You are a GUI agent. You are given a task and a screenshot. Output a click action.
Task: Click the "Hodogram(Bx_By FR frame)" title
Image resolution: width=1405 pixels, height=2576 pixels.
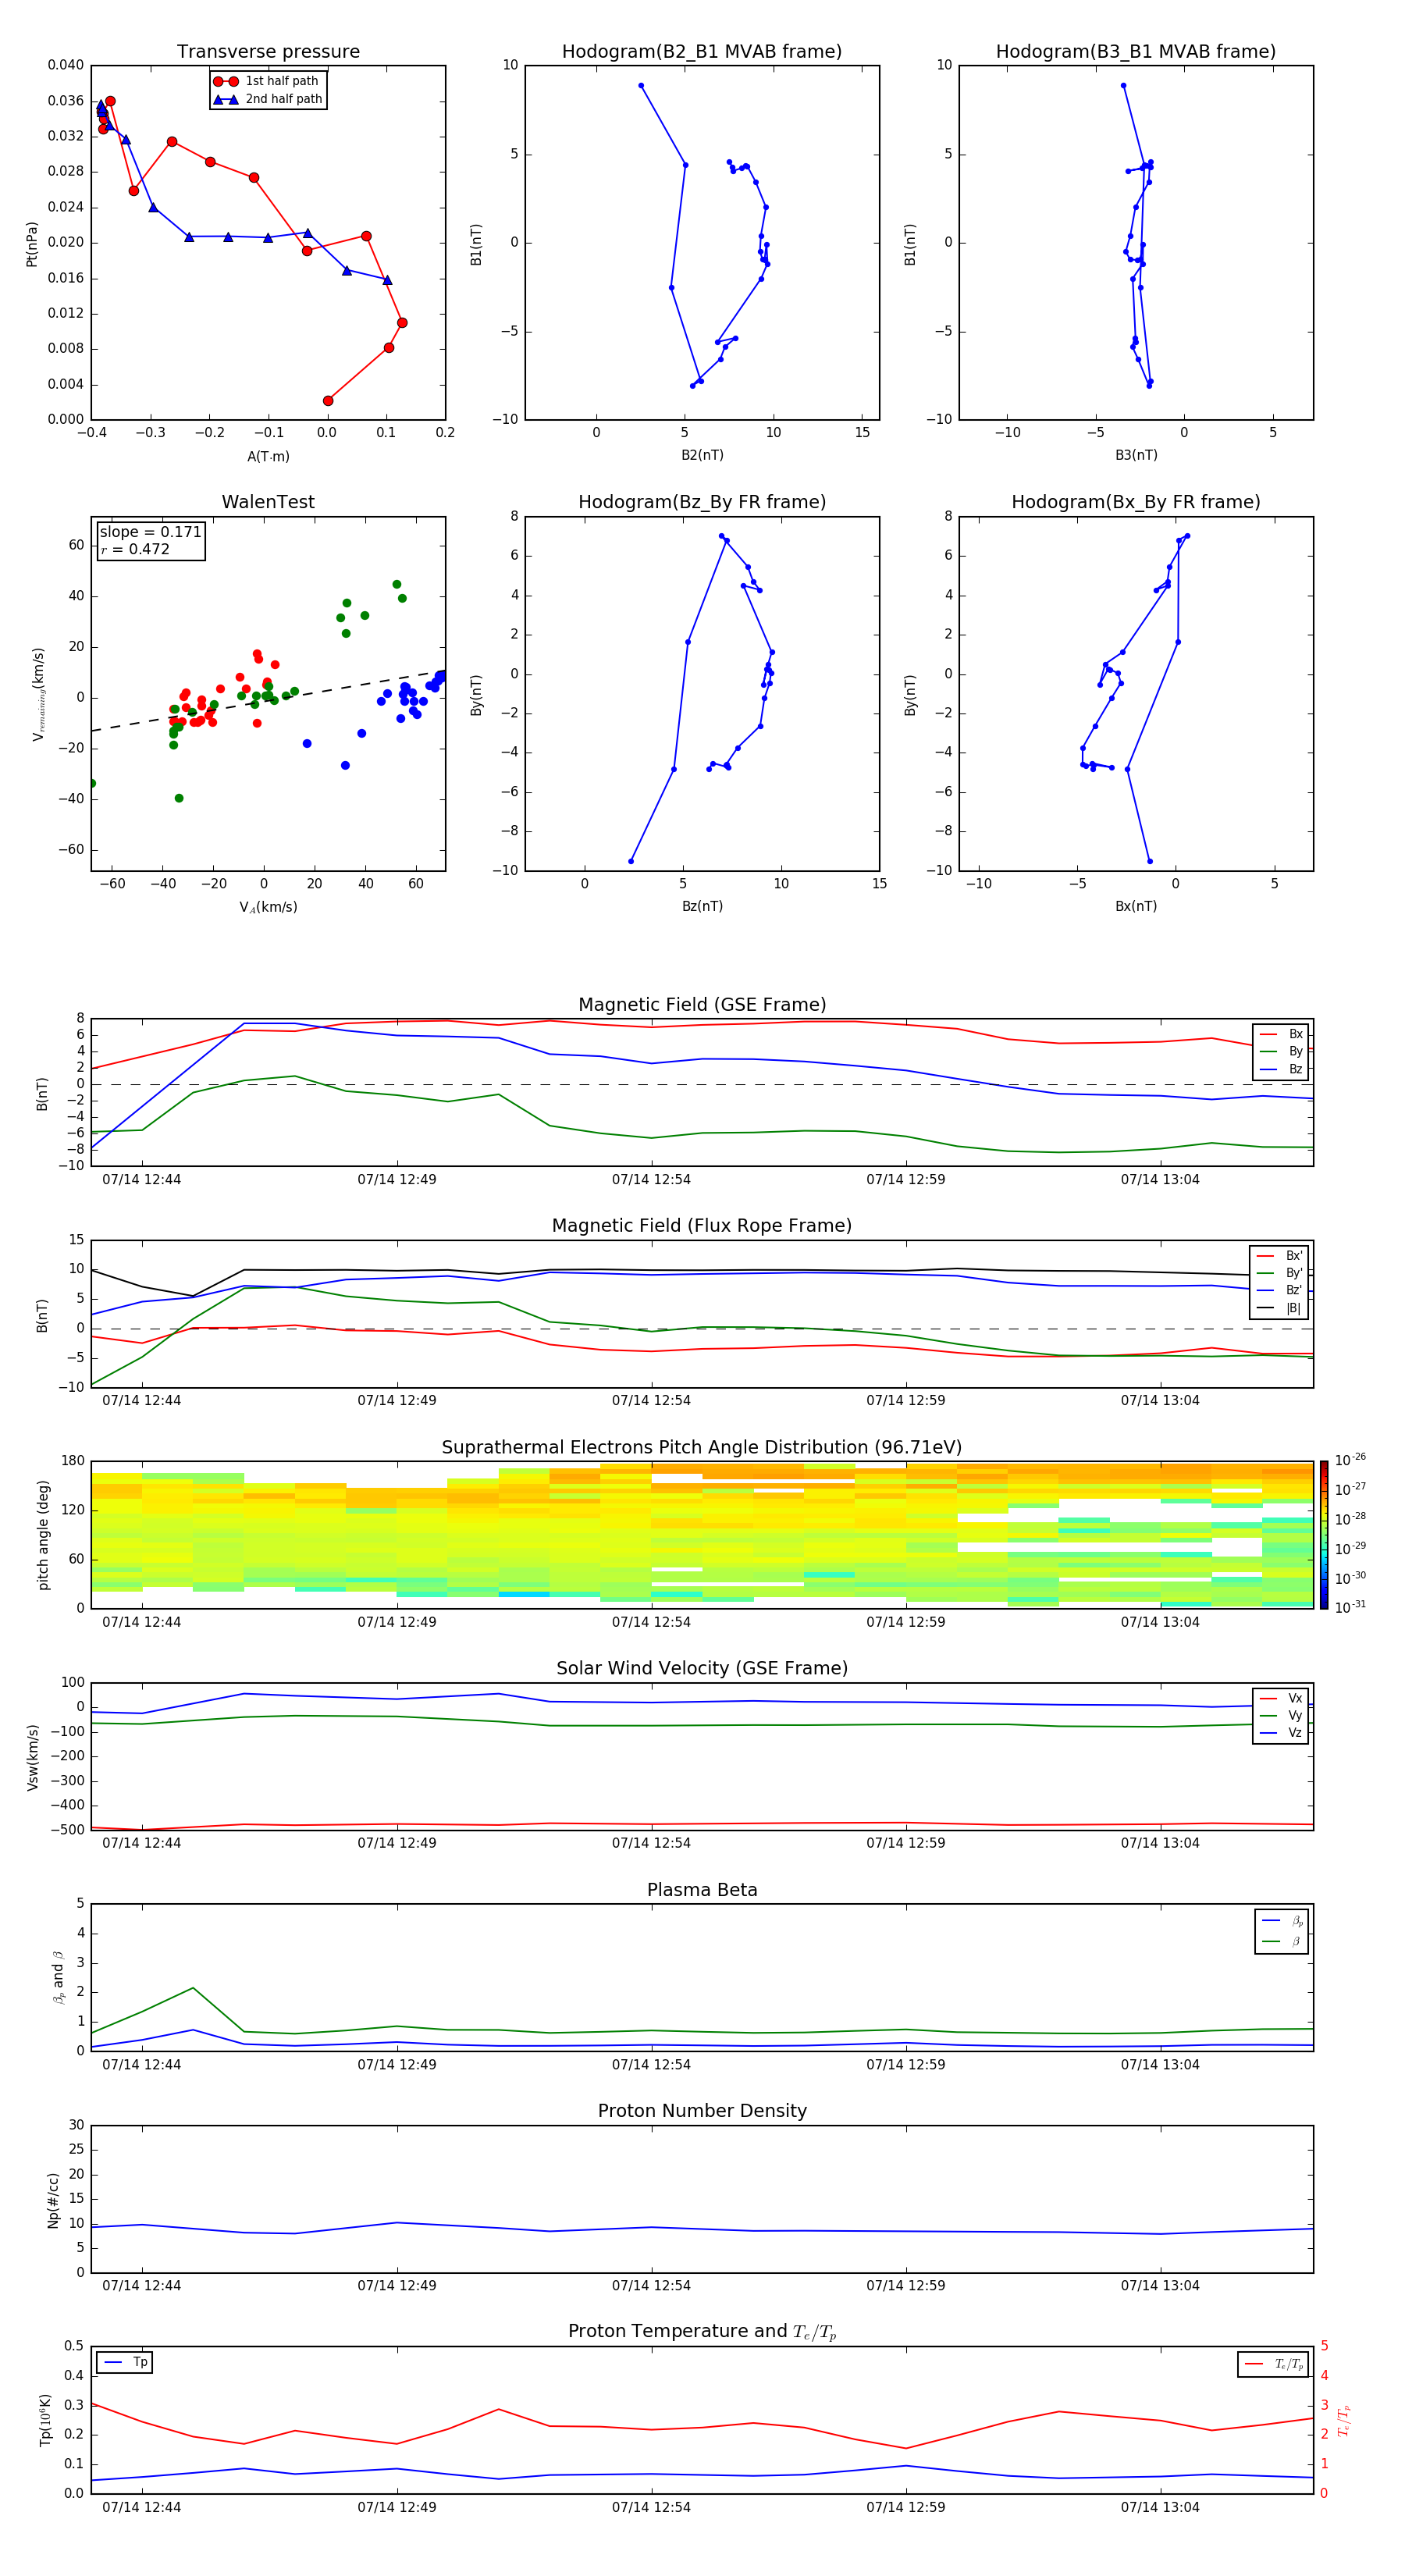[1136, 502]
